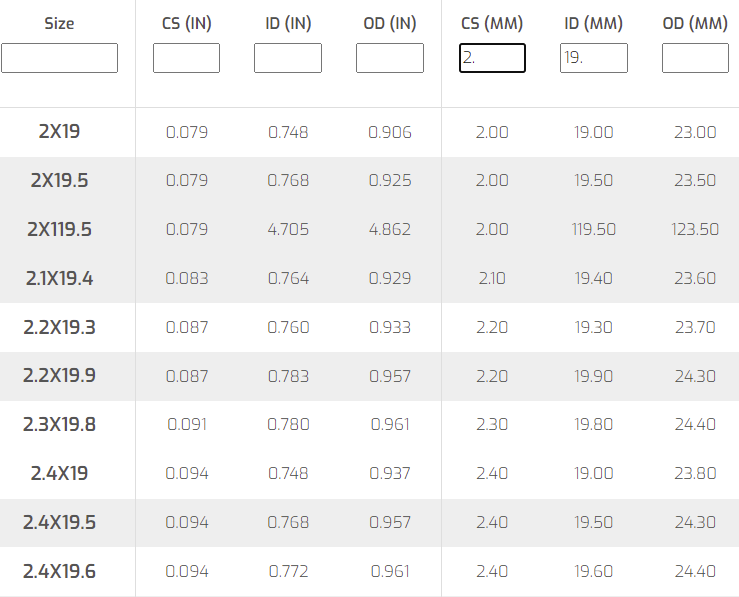Screen dimensions: 739x597
Task: Open the 2X119.5 size entry
Action: [x=59, y=229]
